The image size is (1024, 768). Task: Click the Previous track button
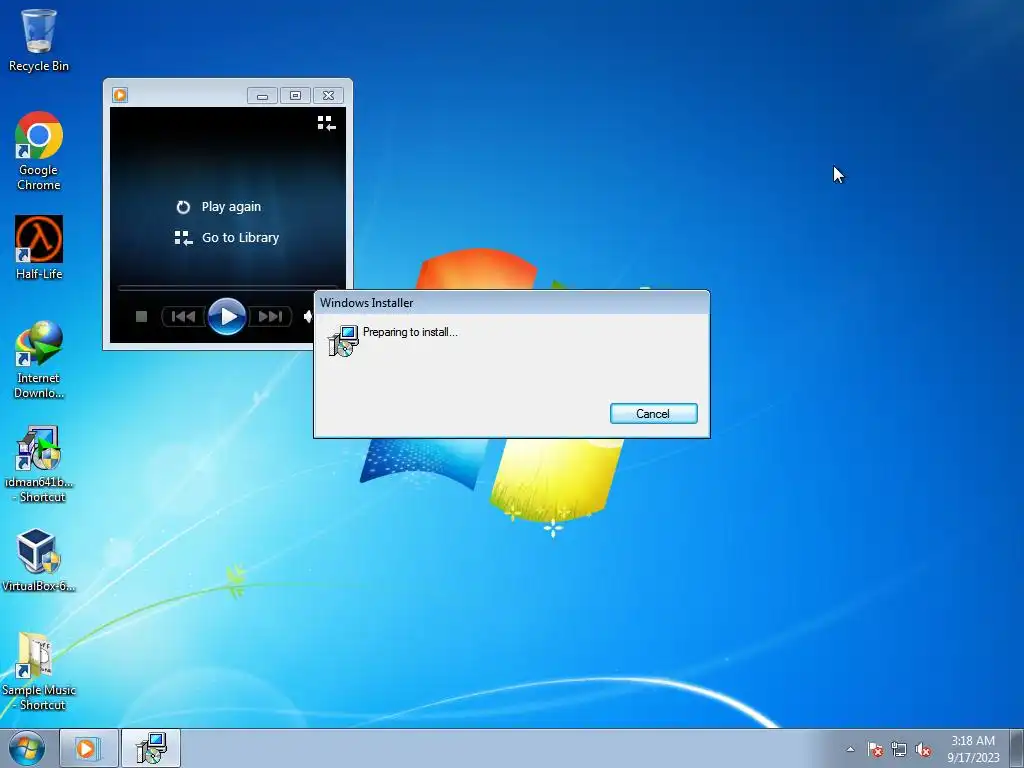click(184, 317)
